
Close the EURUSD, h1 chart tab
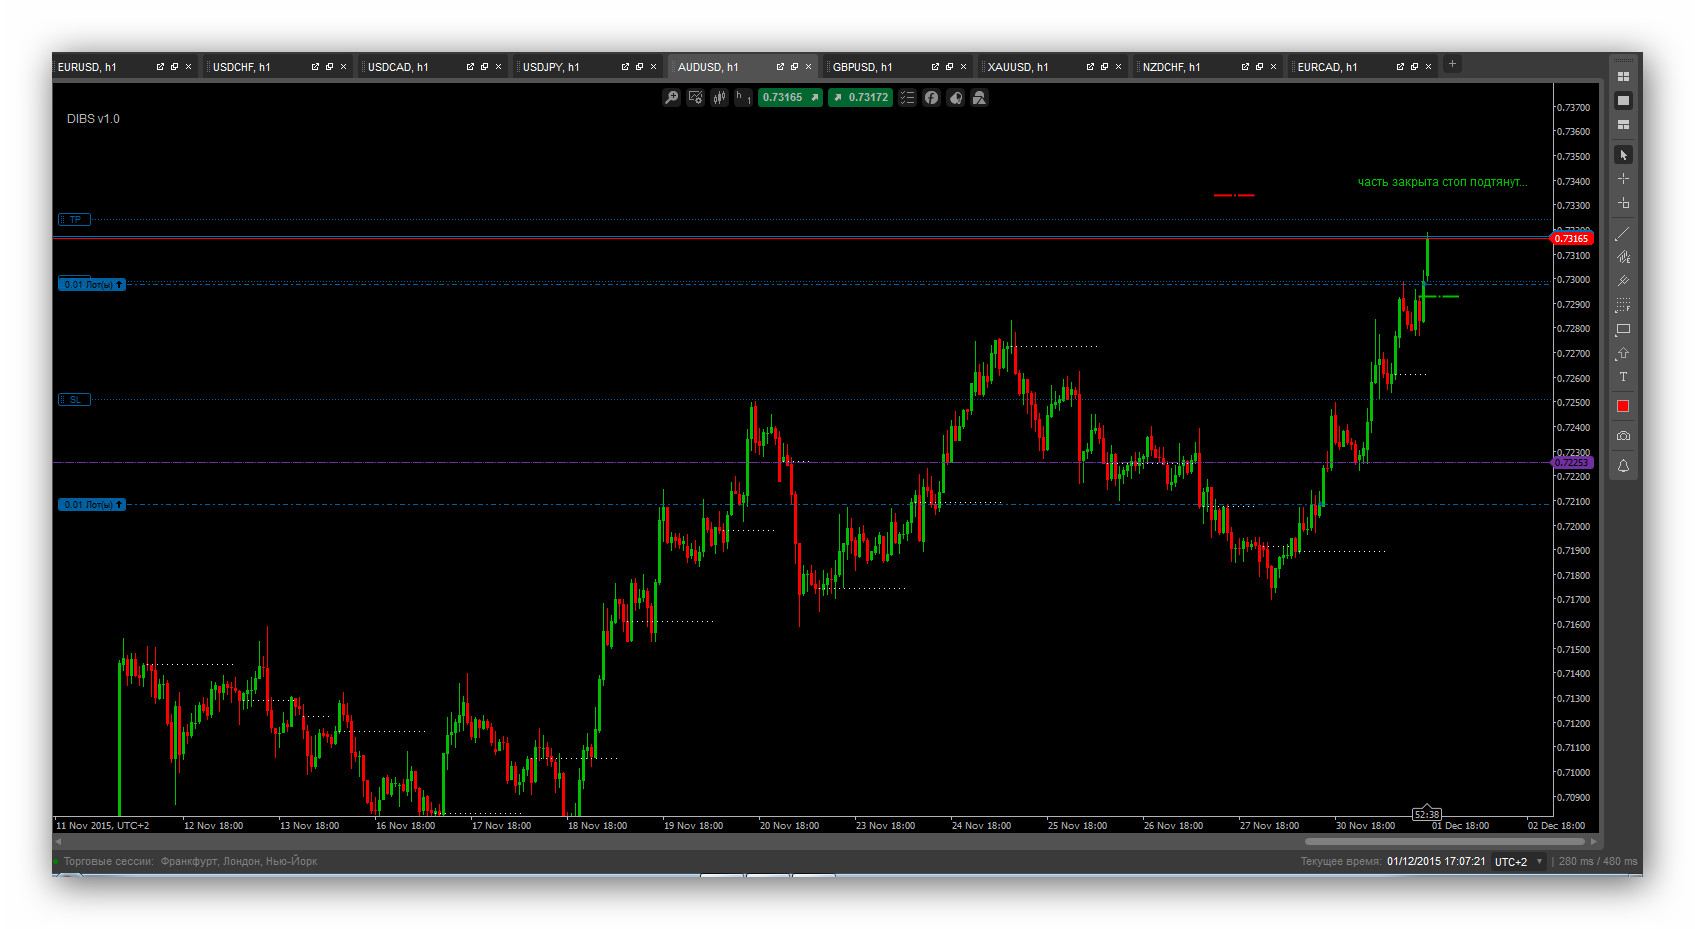[x=188, y=67]
